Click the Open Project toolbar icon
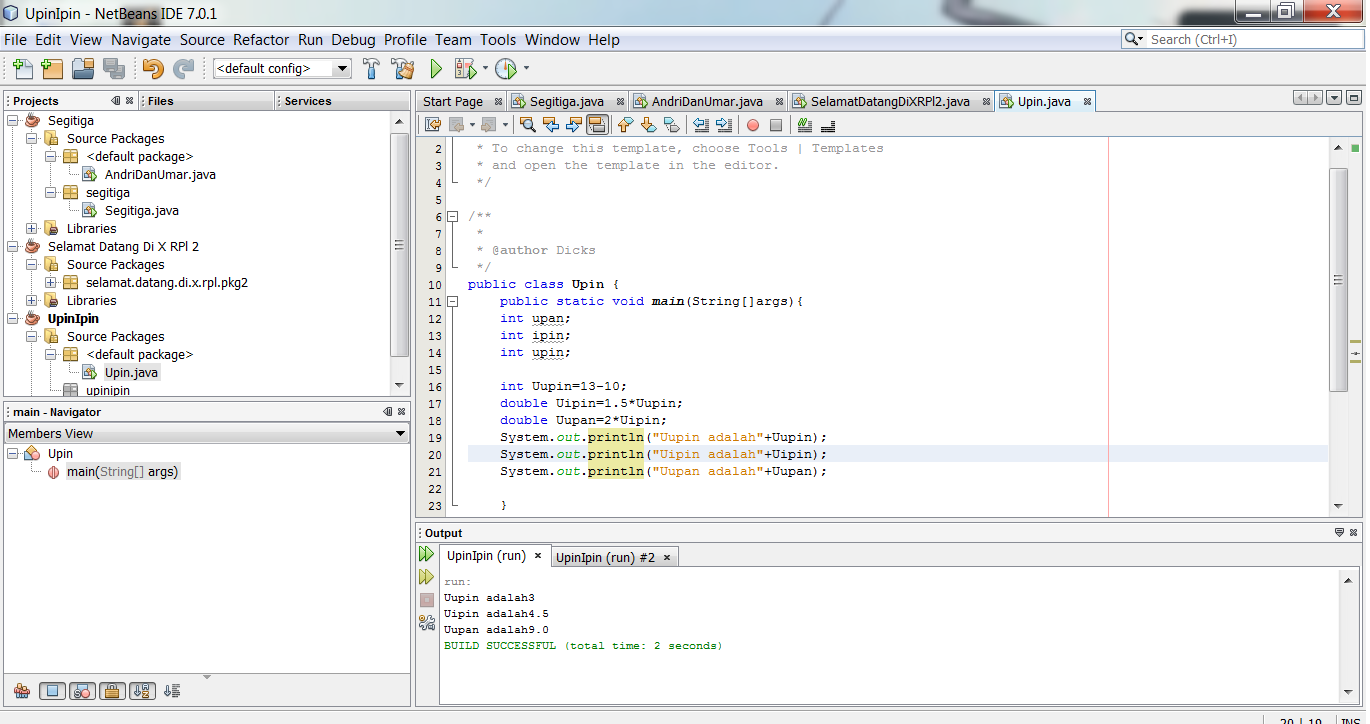The height and width of the screenshot is (724, 1370). tap(83, 69)
